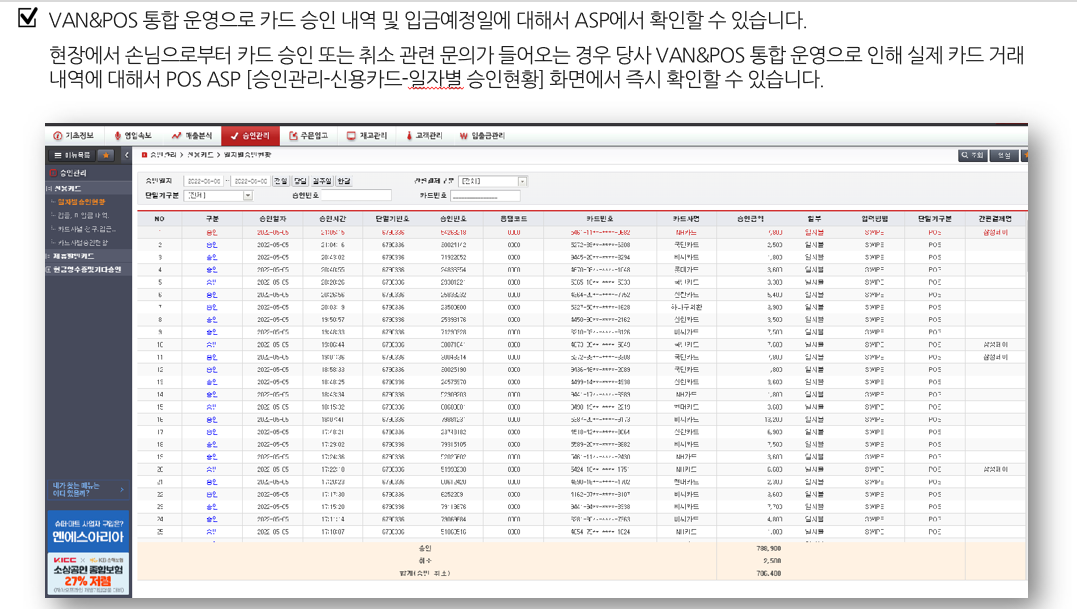Open the dropdown next to 카드번호 filter row above
1077x609 pixels.
pyautogui.click(x=522, y=181)
